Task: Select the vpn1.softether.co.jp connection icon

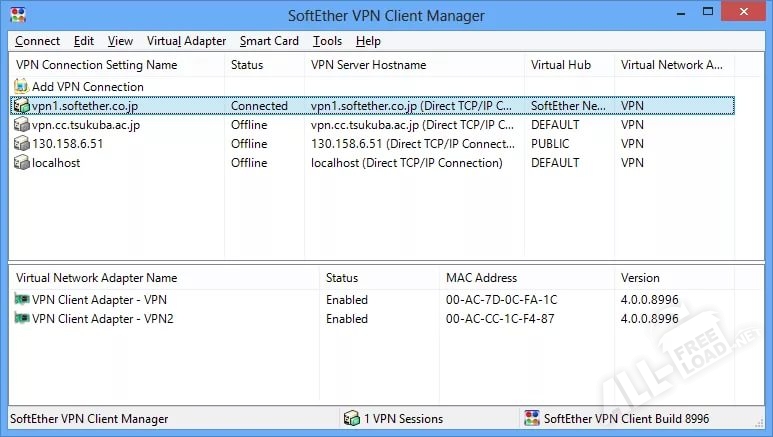Action: coord(22,106)
